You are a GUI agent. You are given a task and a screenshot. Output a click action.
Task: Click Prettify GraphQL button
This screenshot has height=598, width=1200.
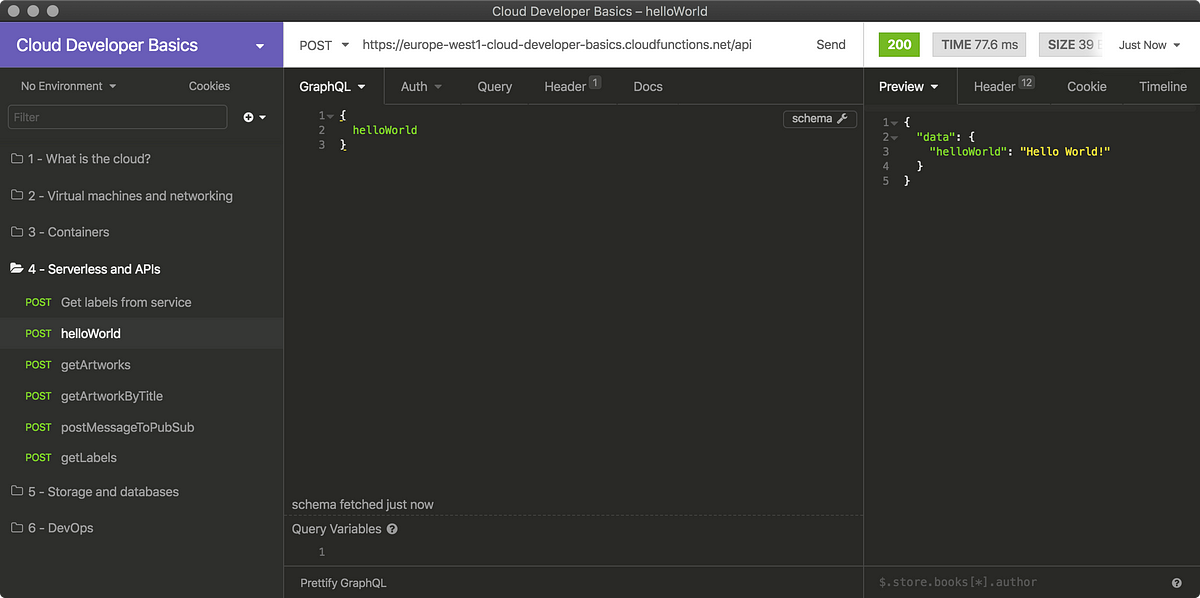pyautogui.click(x=343, y=583)
